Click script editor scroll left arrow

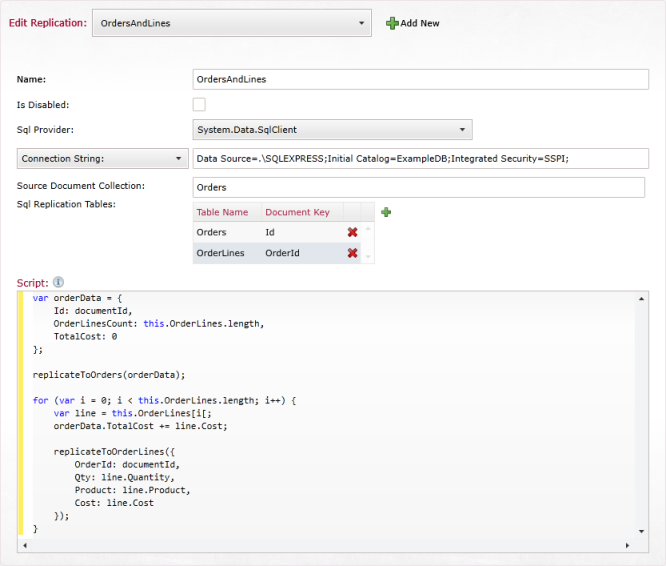pyautogui.click(x=25, y=545)
